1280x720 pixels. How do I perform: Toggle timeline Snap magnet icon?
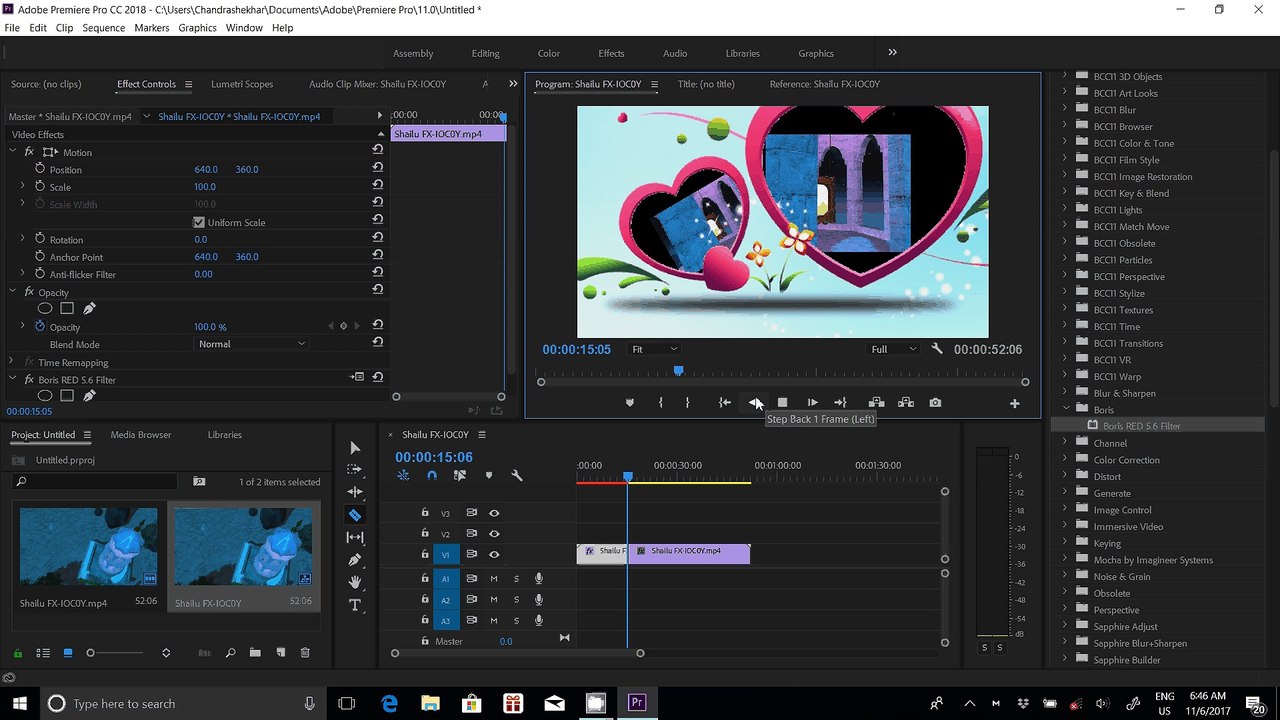(432, 476)
